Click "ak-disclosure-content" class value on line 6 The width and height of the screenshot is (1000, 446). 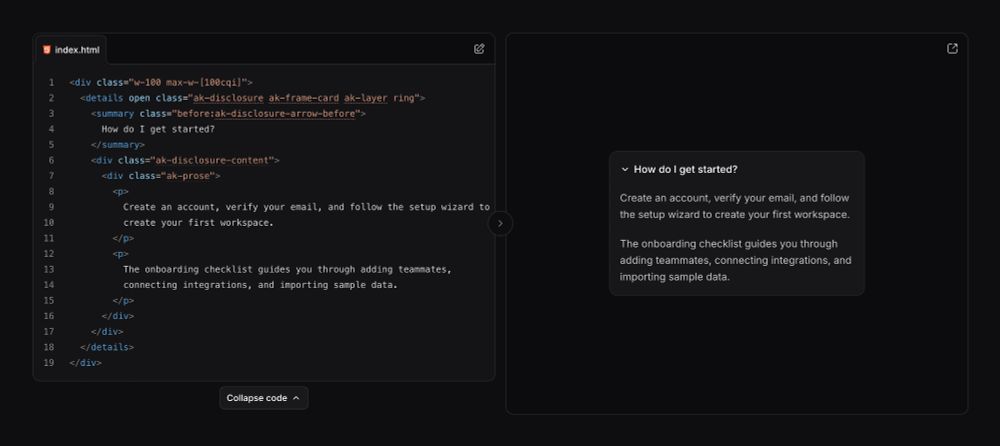(x=212, y=161)
